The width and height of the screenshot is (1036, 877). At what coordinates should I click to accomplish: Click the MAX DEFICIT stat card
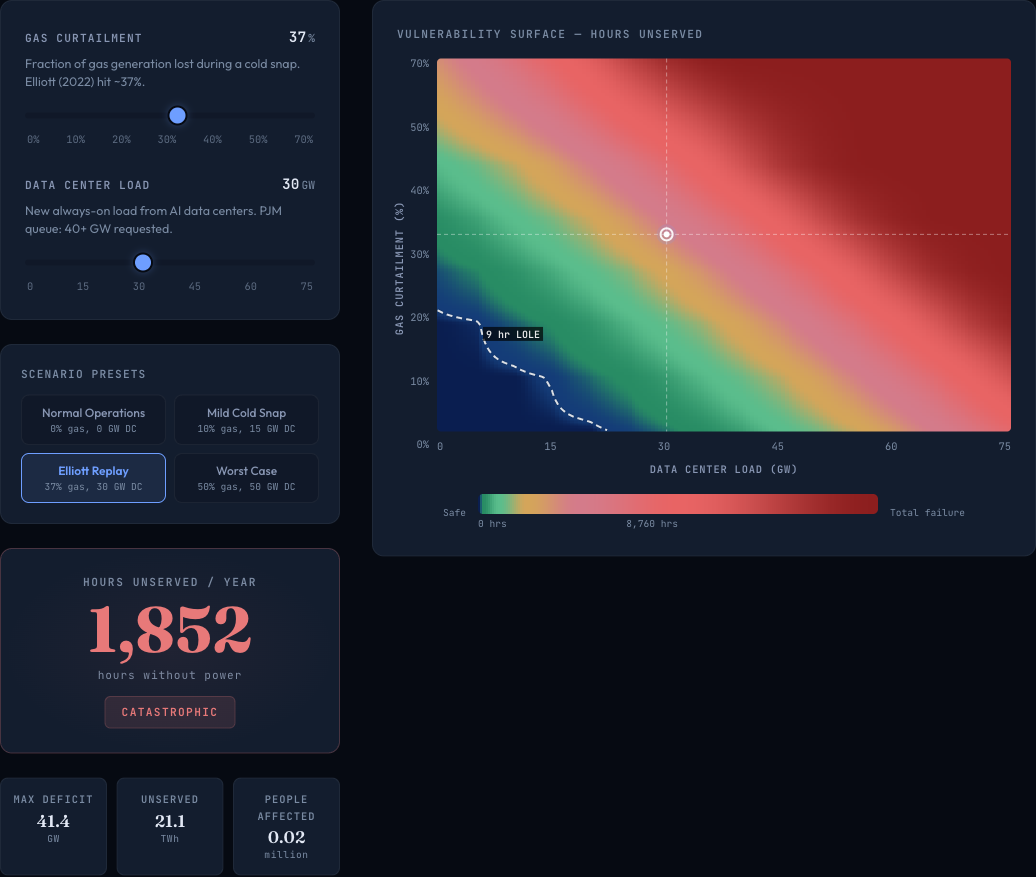(54, 826)
